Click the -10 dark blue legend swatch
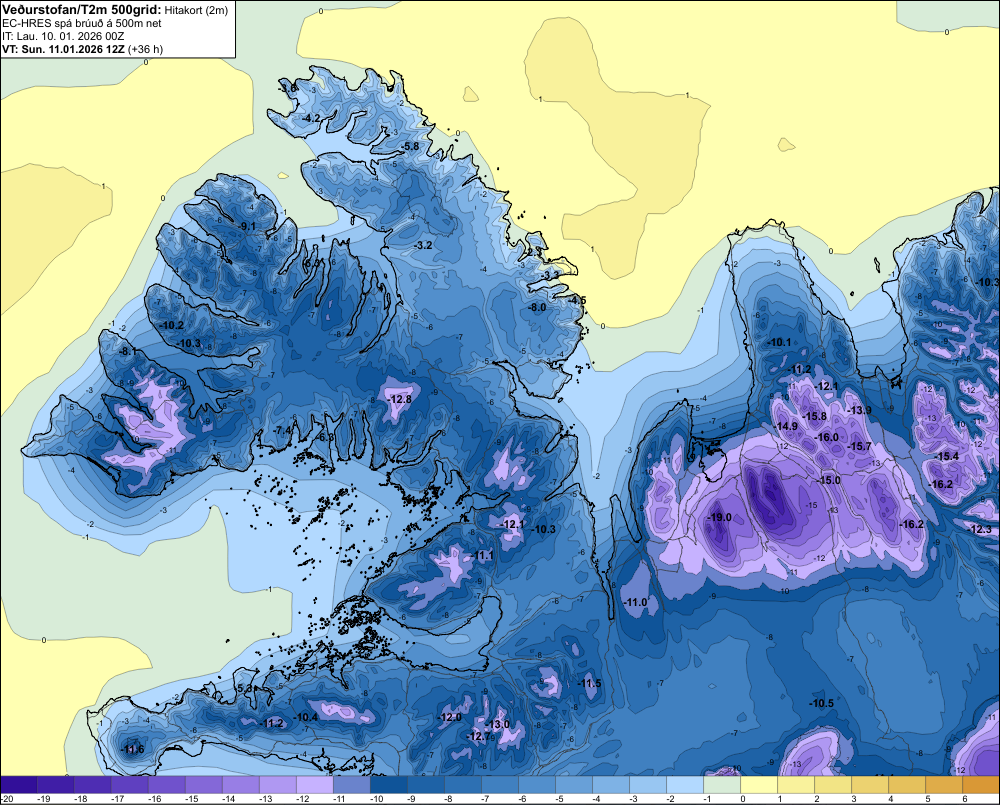 (389, 784)
